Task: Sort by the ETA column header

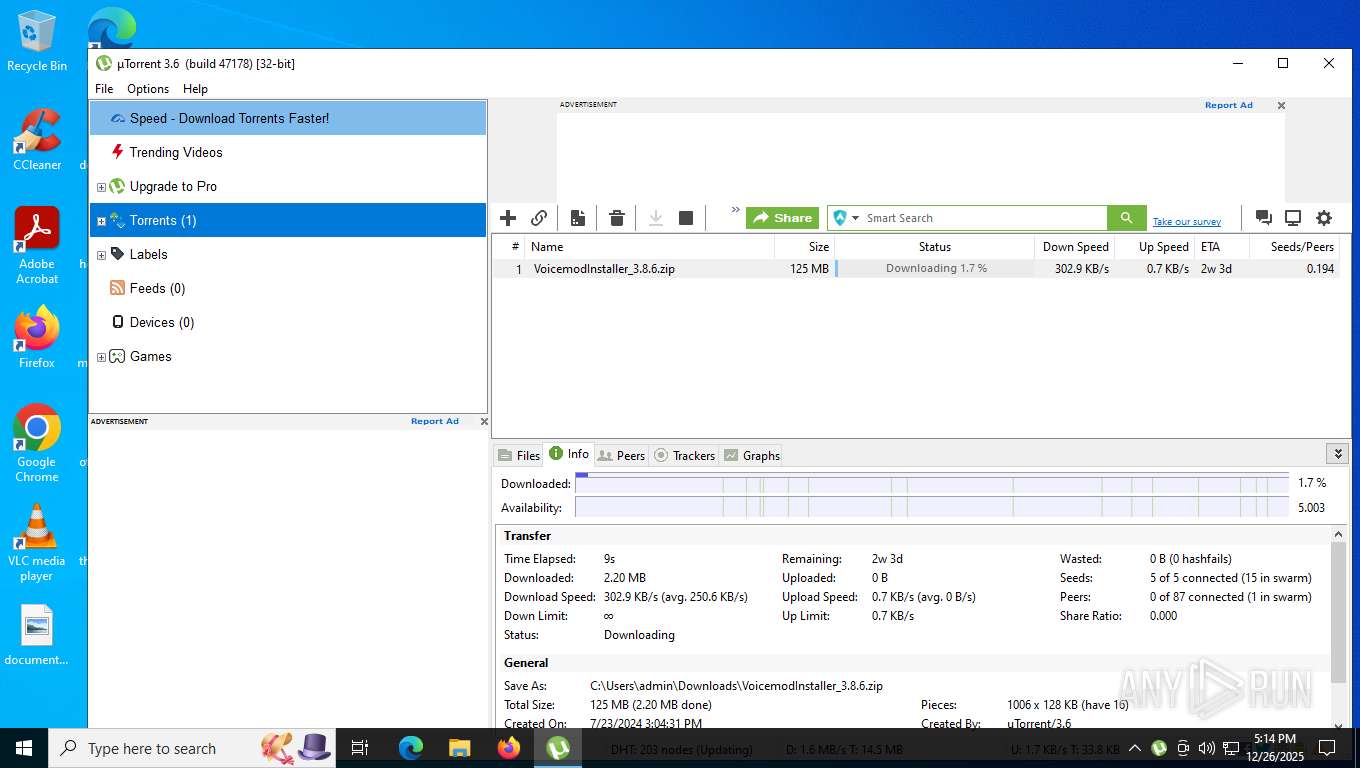Action: click(1221, 247)
